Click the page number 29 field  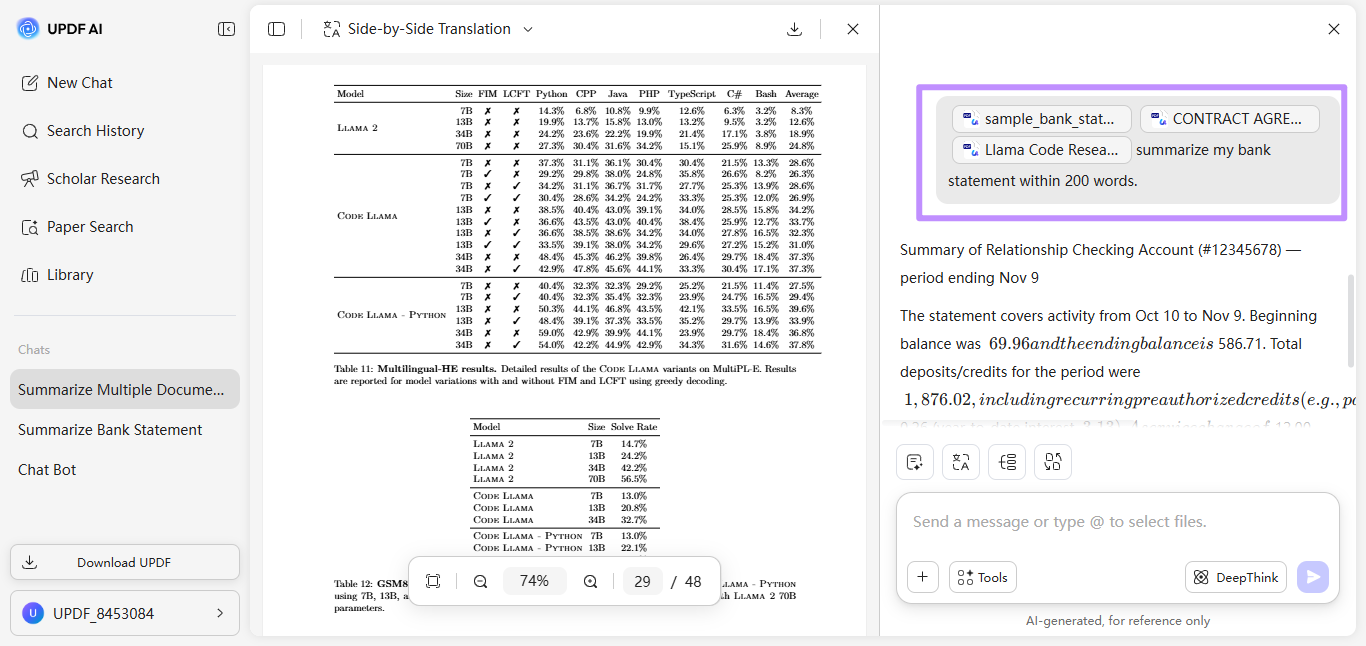click(x=642, y=581)
